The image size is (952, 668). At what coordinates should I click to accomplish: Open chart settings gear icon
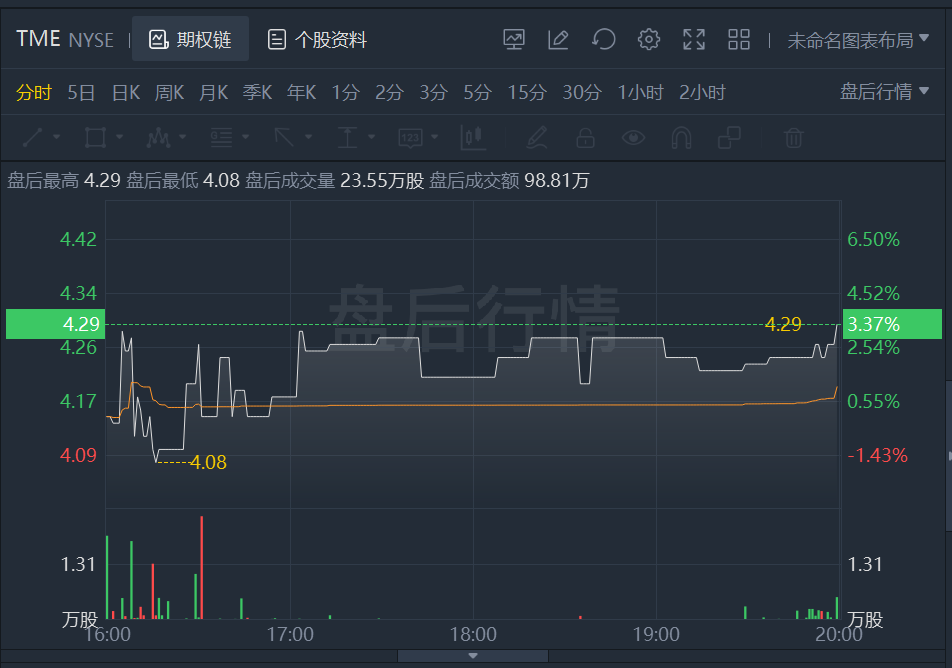[x=648, y=39]
